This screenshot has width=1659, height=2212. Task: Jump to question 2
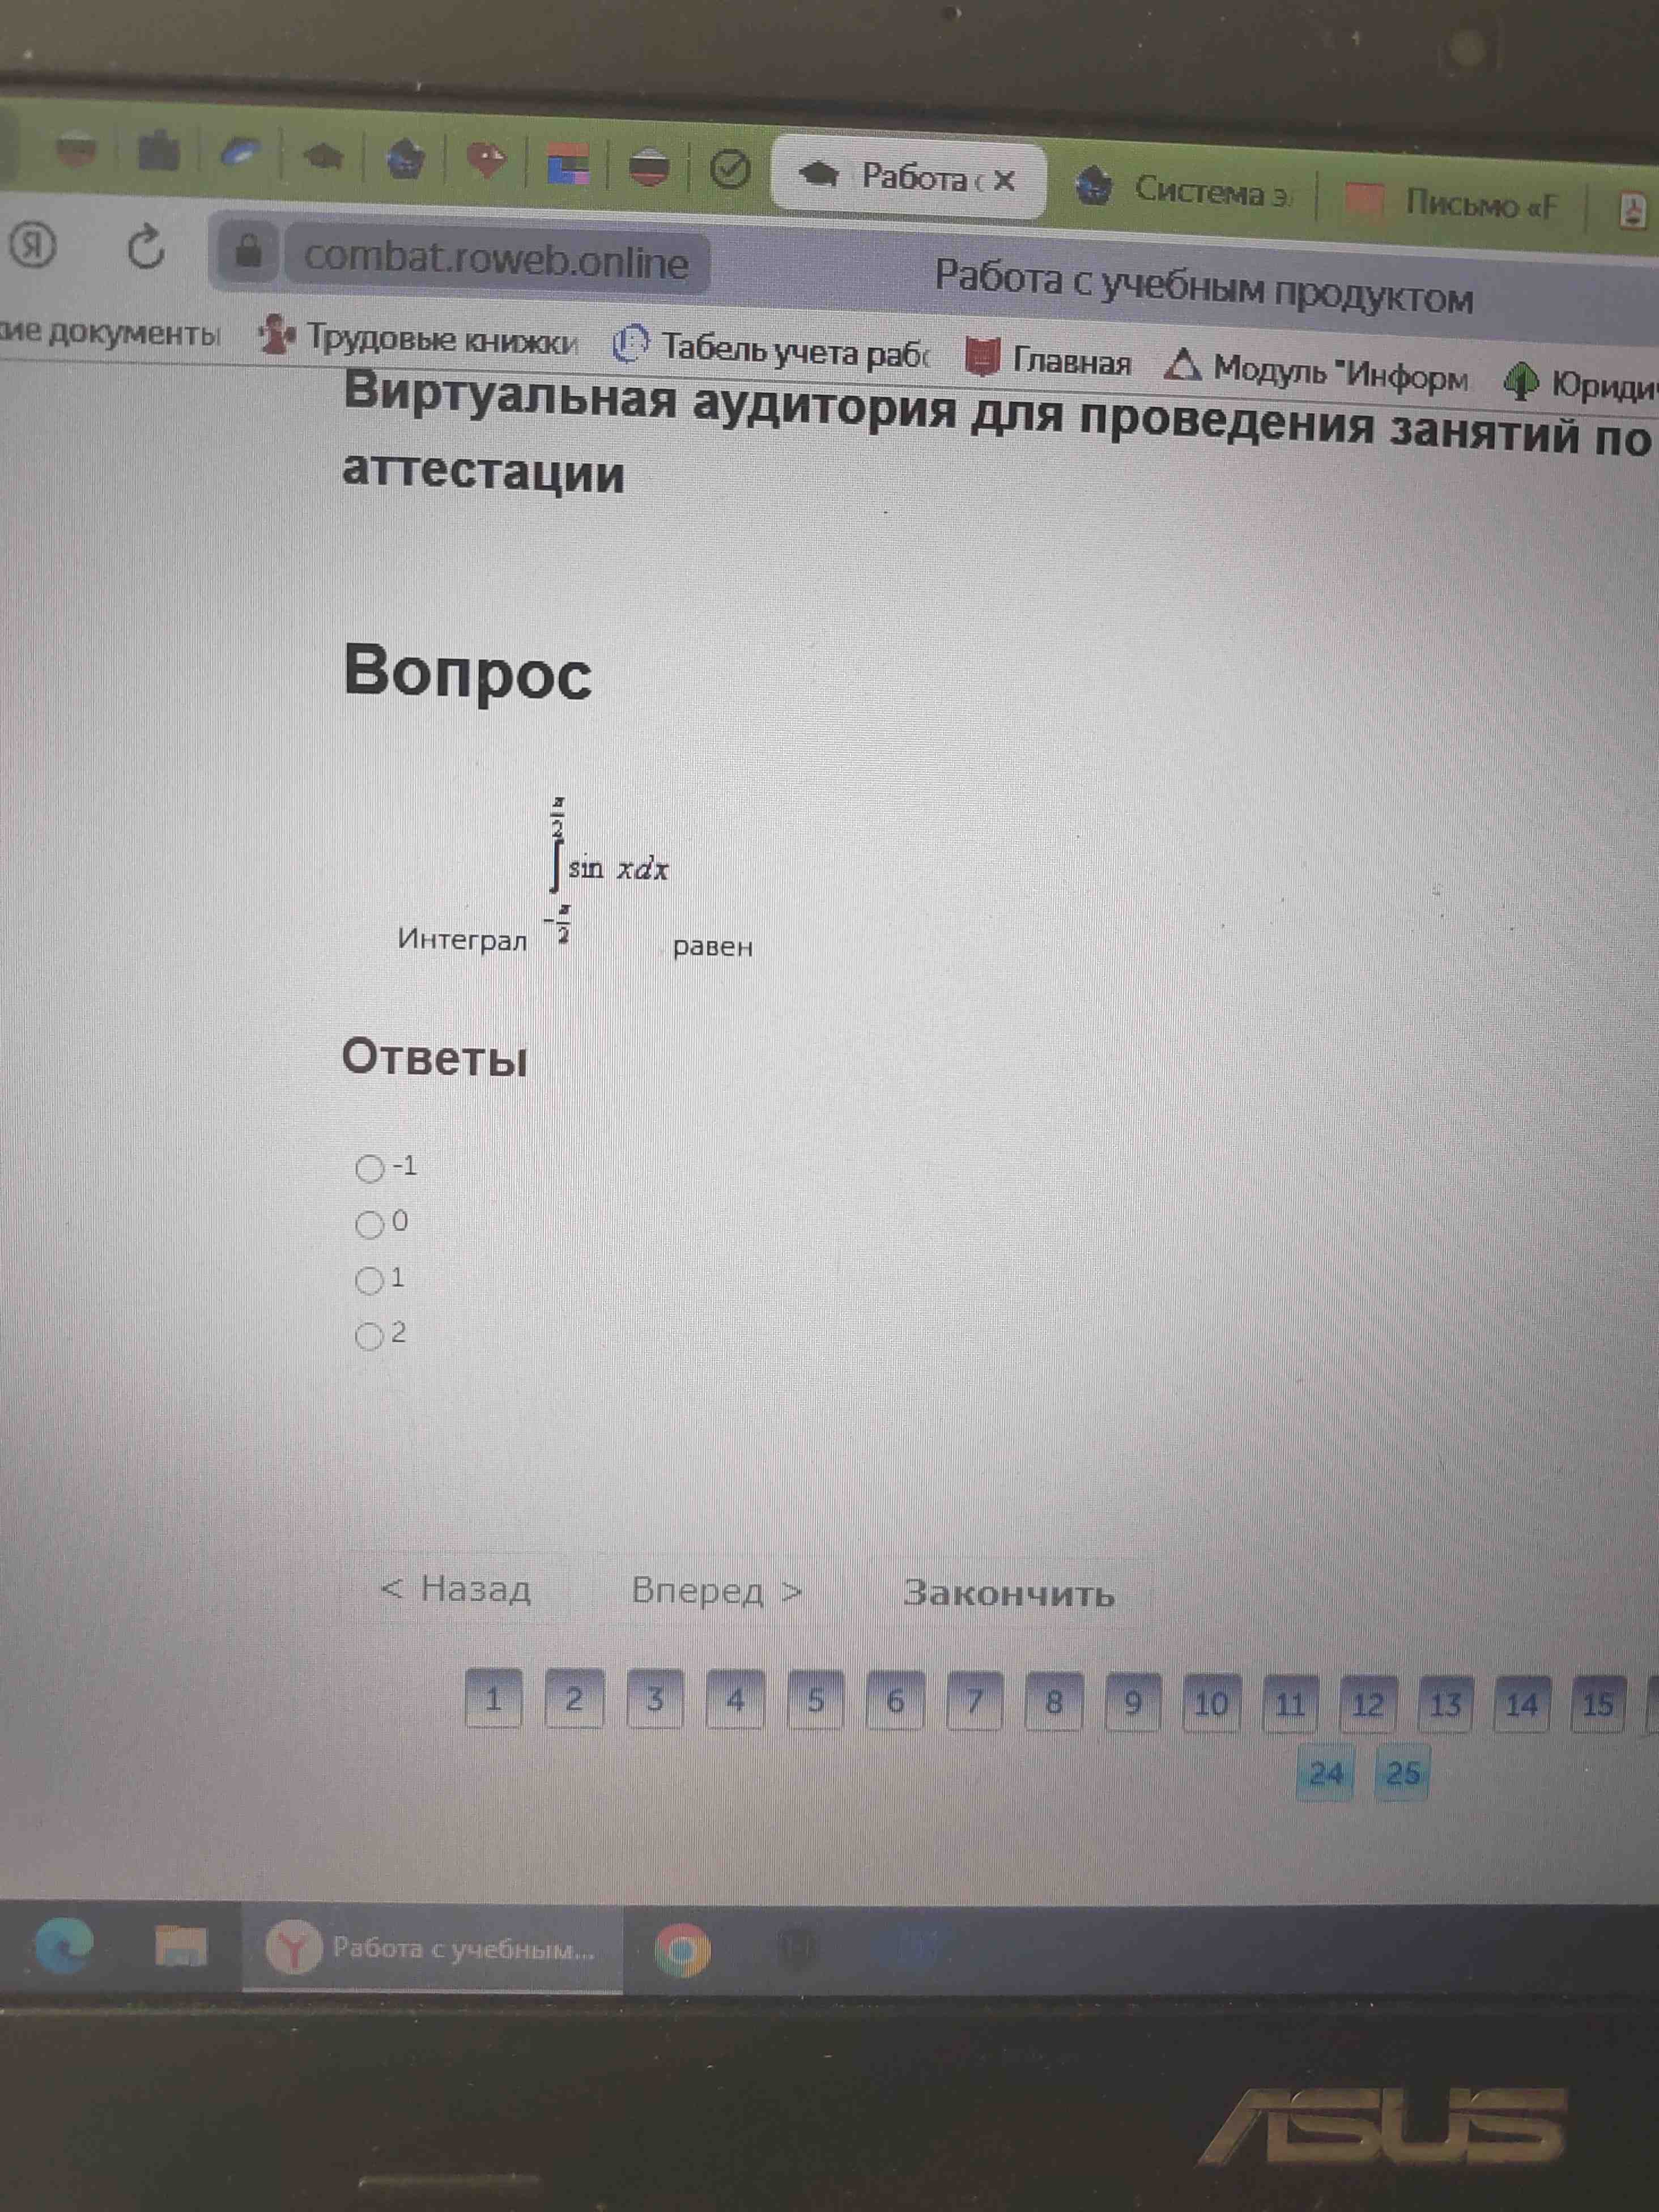pos(574,1699)
